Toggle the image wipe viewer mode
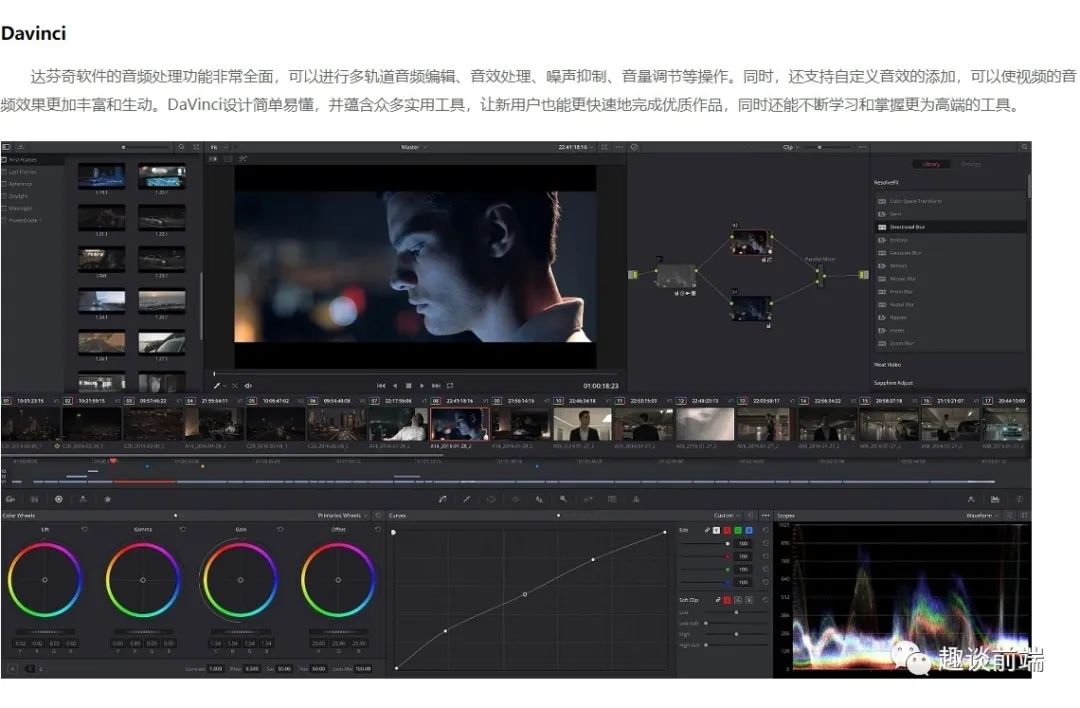Screen dimensions: 1080x708 click(x=213, y=159)
